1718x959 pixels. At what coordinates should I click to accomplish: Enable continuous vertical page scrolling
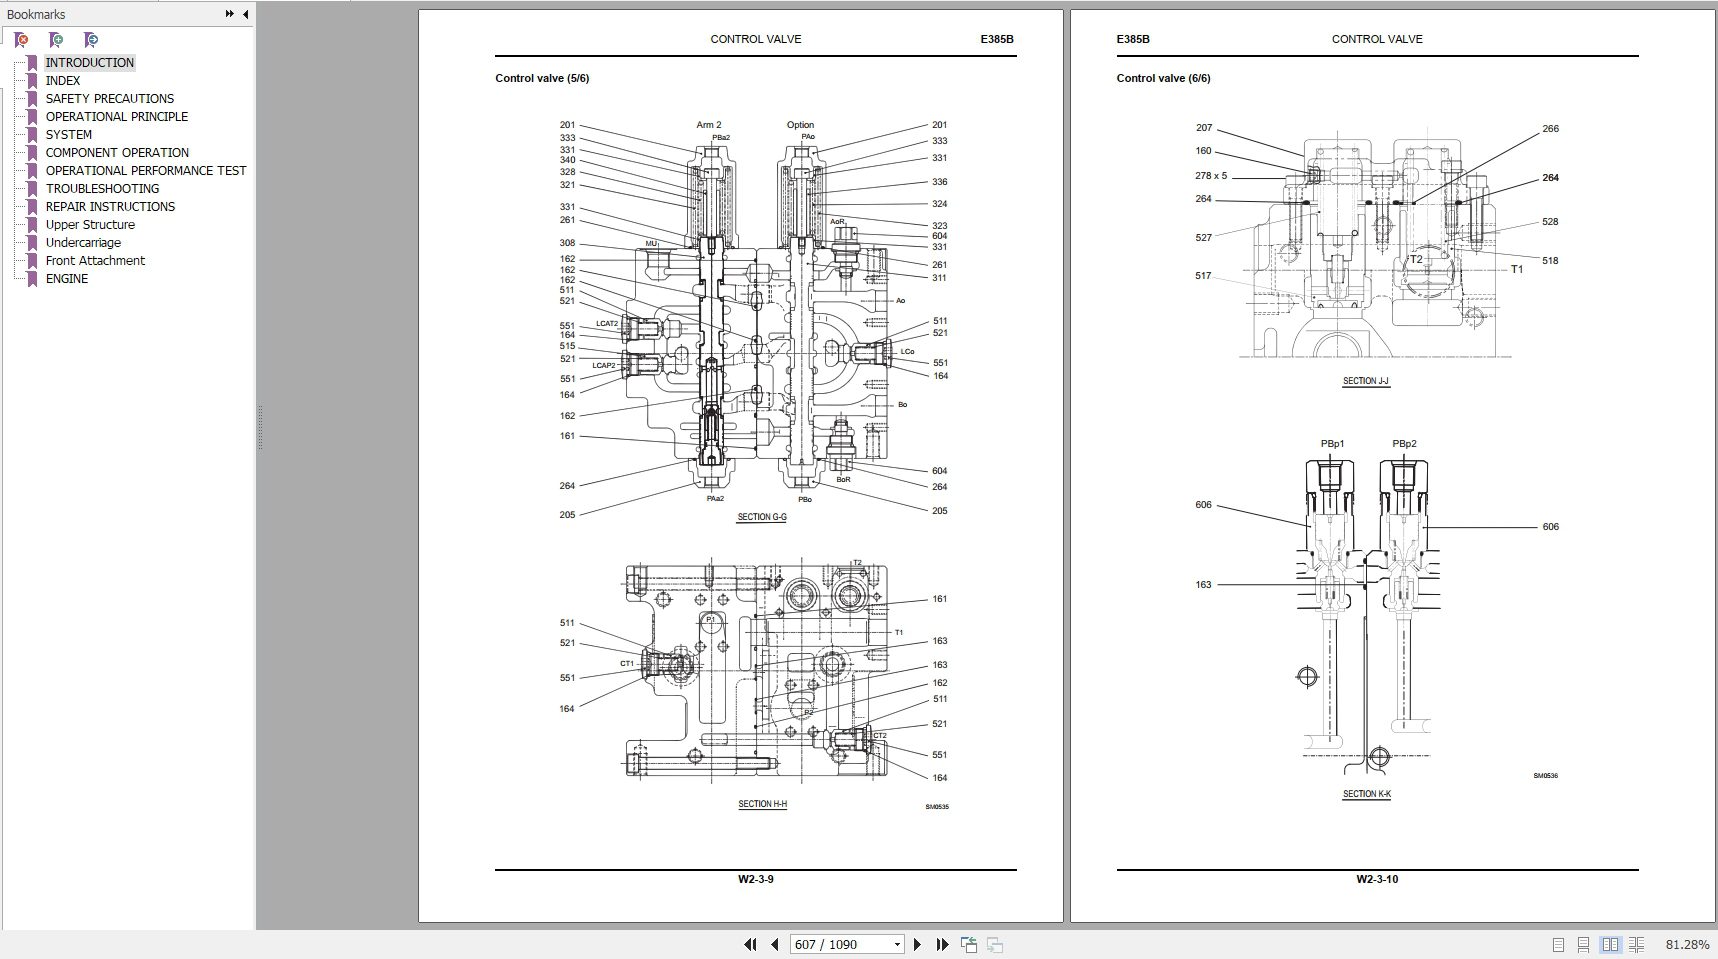(1583, 944)
